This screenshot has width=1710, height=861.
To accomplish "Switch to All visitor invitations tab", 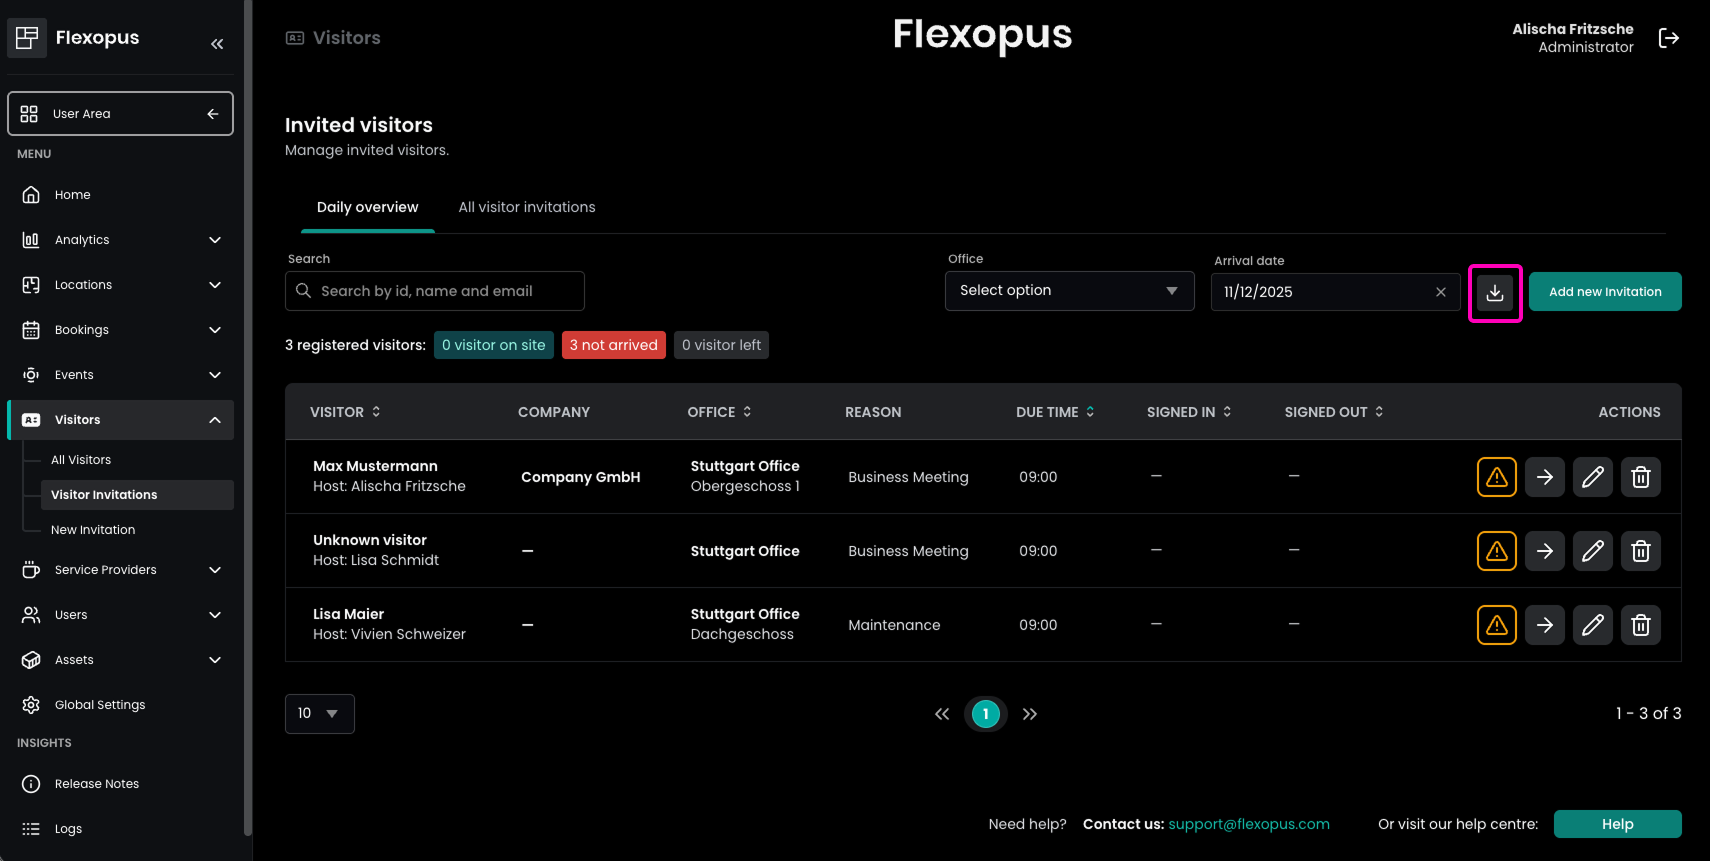I will pos(526,207).
